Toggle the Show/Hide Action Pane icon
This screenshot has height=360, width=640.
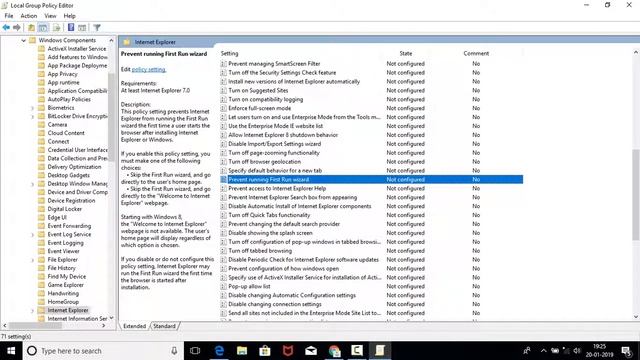pyautogui.click(x=82, y=27)
